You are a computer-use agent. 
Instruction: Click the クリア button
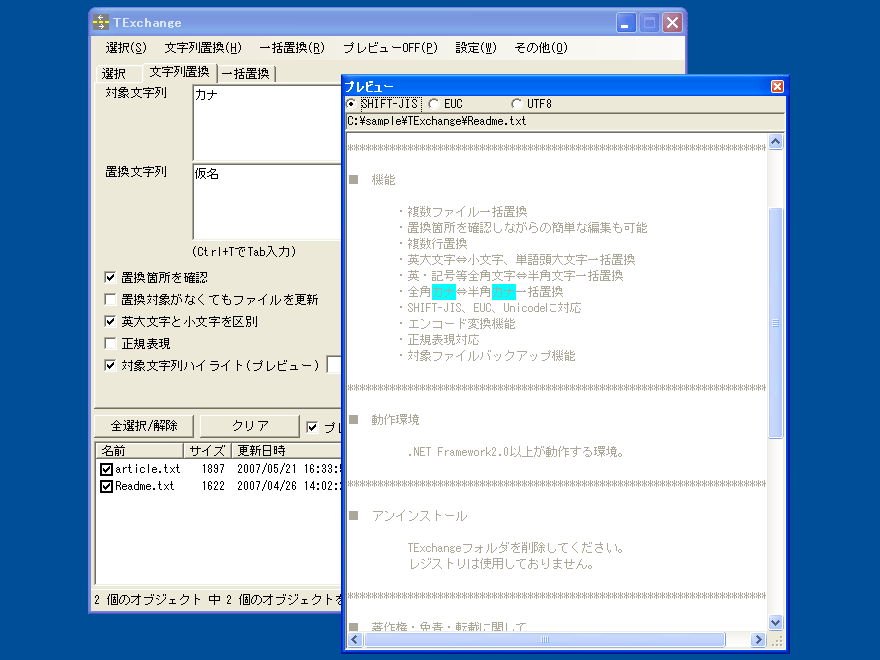(x=250, y=426)
